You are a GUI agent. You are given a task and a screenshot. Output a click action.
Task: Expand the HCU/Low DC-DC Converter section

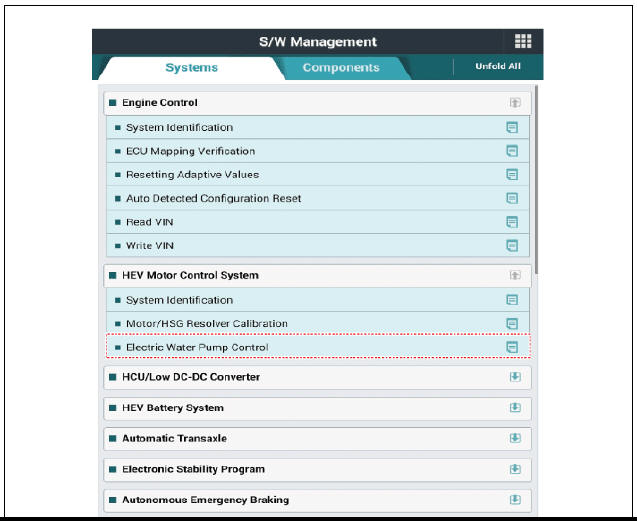coord(515,377)
